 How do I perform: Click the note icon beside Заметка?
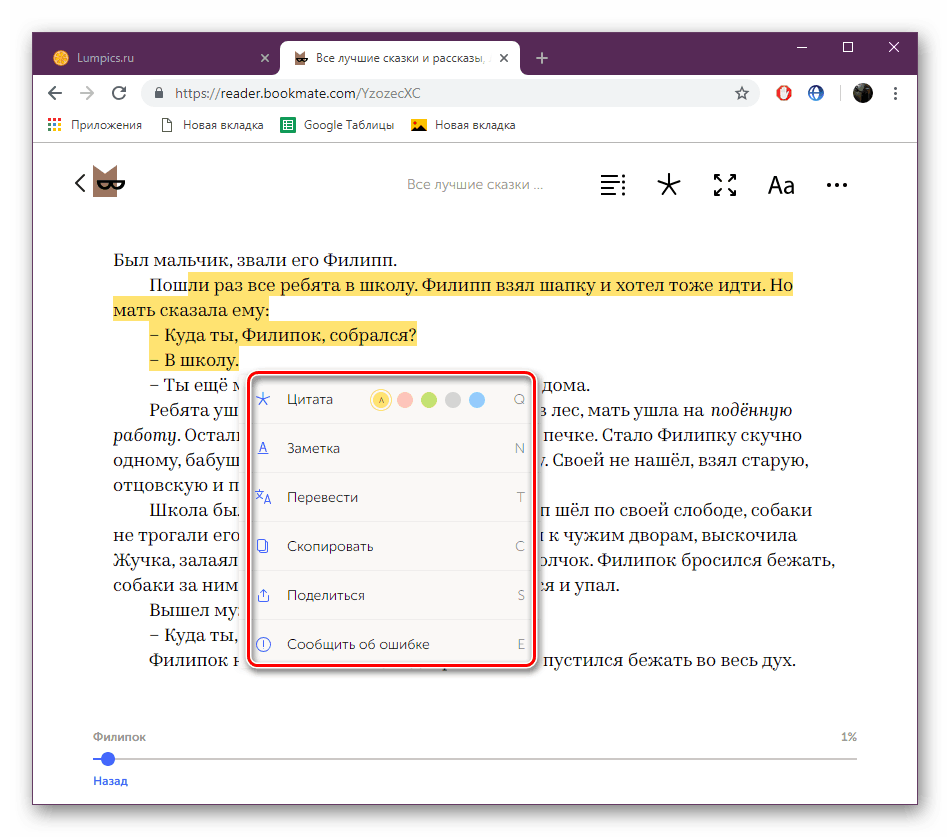(263, 448)
